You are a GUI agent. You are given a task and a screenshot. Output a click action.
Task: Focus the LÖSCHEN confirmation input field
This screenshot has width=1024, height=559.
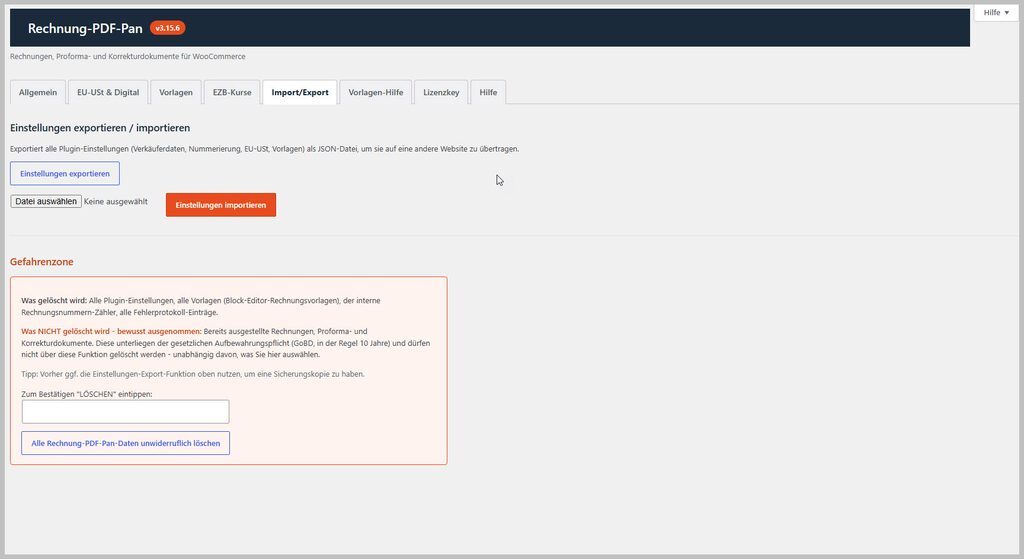tap(125, 412)
